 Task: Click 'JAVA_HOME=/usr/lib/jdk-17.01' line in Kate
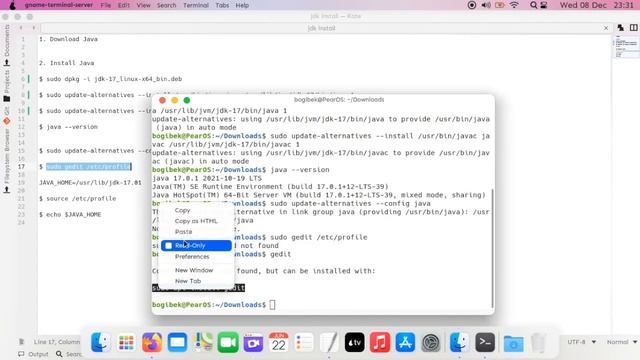click(x=90, y=182)
